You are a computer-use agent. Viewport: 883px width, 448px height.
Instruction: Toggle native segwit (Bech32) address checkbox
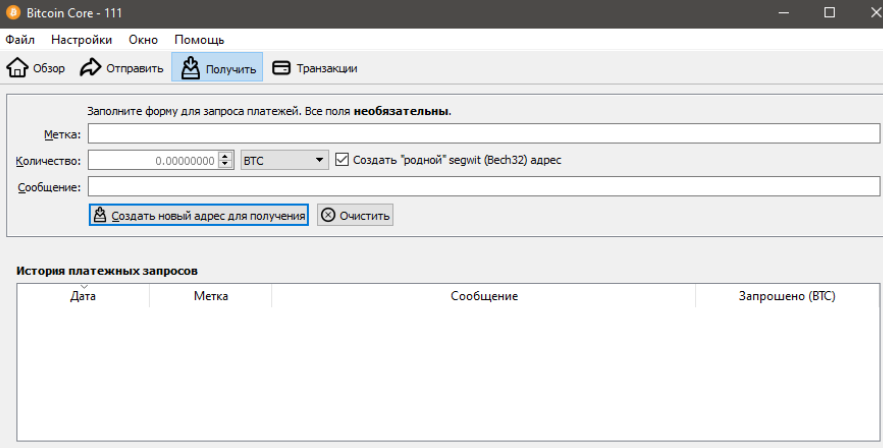(x=342, y=160)
